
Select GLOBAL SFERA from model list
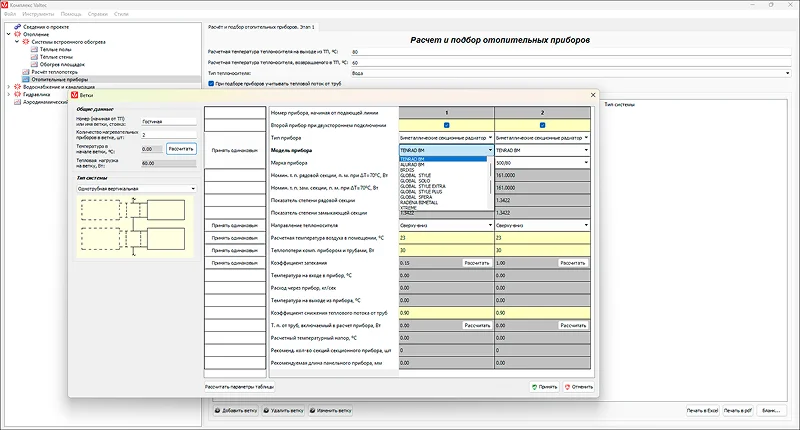point(443,197)
